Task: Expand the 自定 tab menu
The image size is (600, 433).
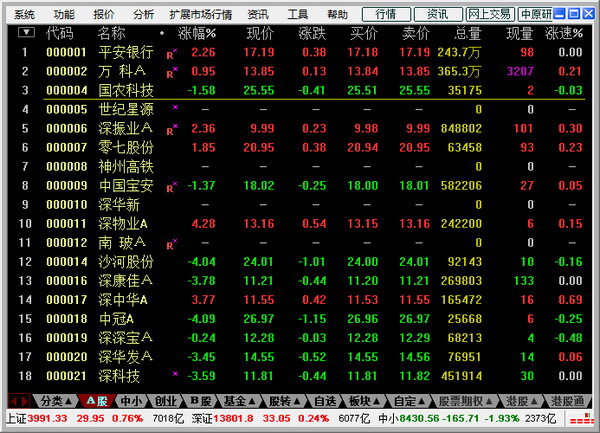Action: (x=421, y=401)
